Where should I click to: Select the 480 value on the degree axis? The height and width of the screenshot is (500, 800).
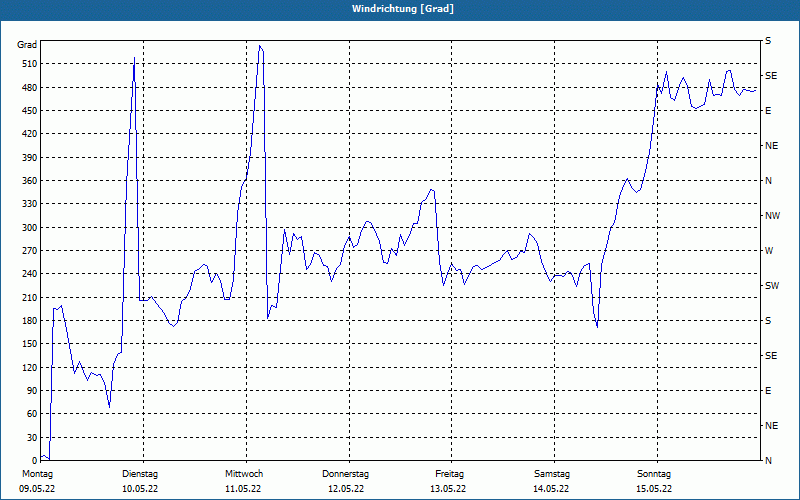pos(30,88)
